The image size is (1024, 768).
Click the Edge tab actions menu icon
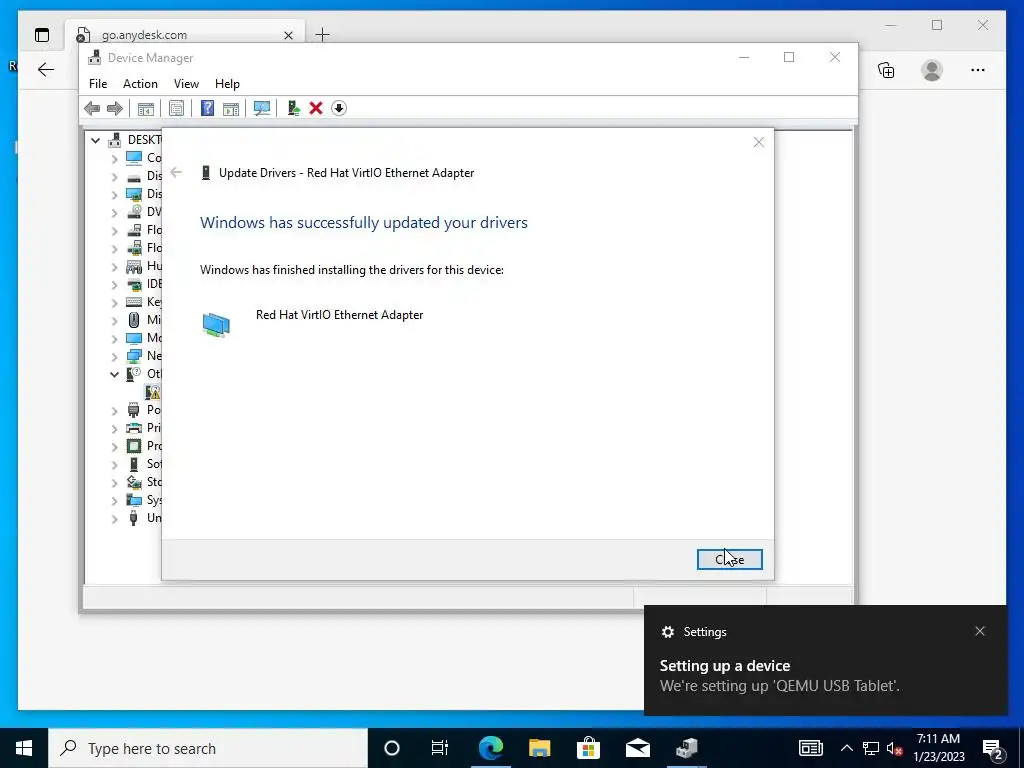click(42, 35)
